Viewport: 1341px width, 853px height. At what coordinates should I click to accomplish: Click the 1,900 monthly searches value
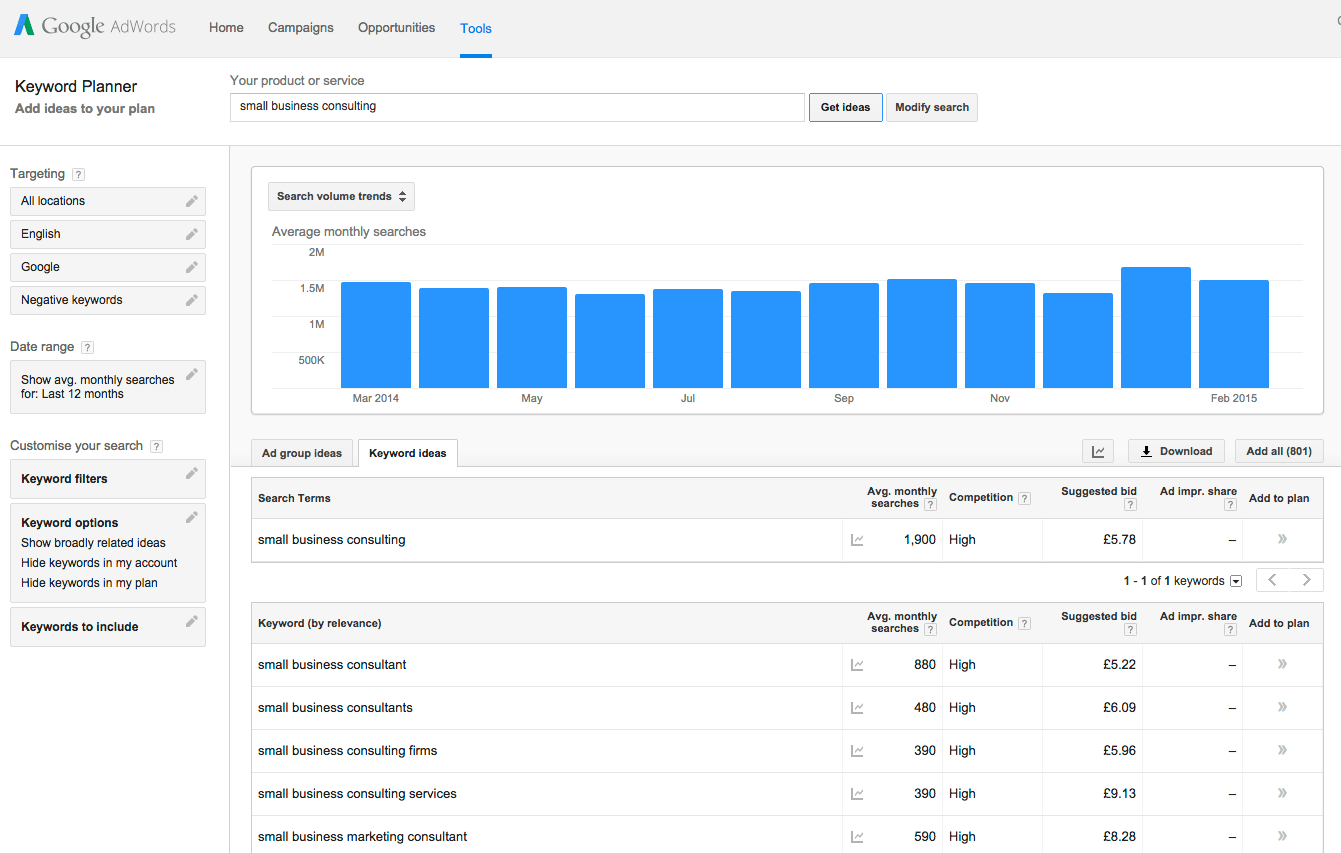click(919, 539)
